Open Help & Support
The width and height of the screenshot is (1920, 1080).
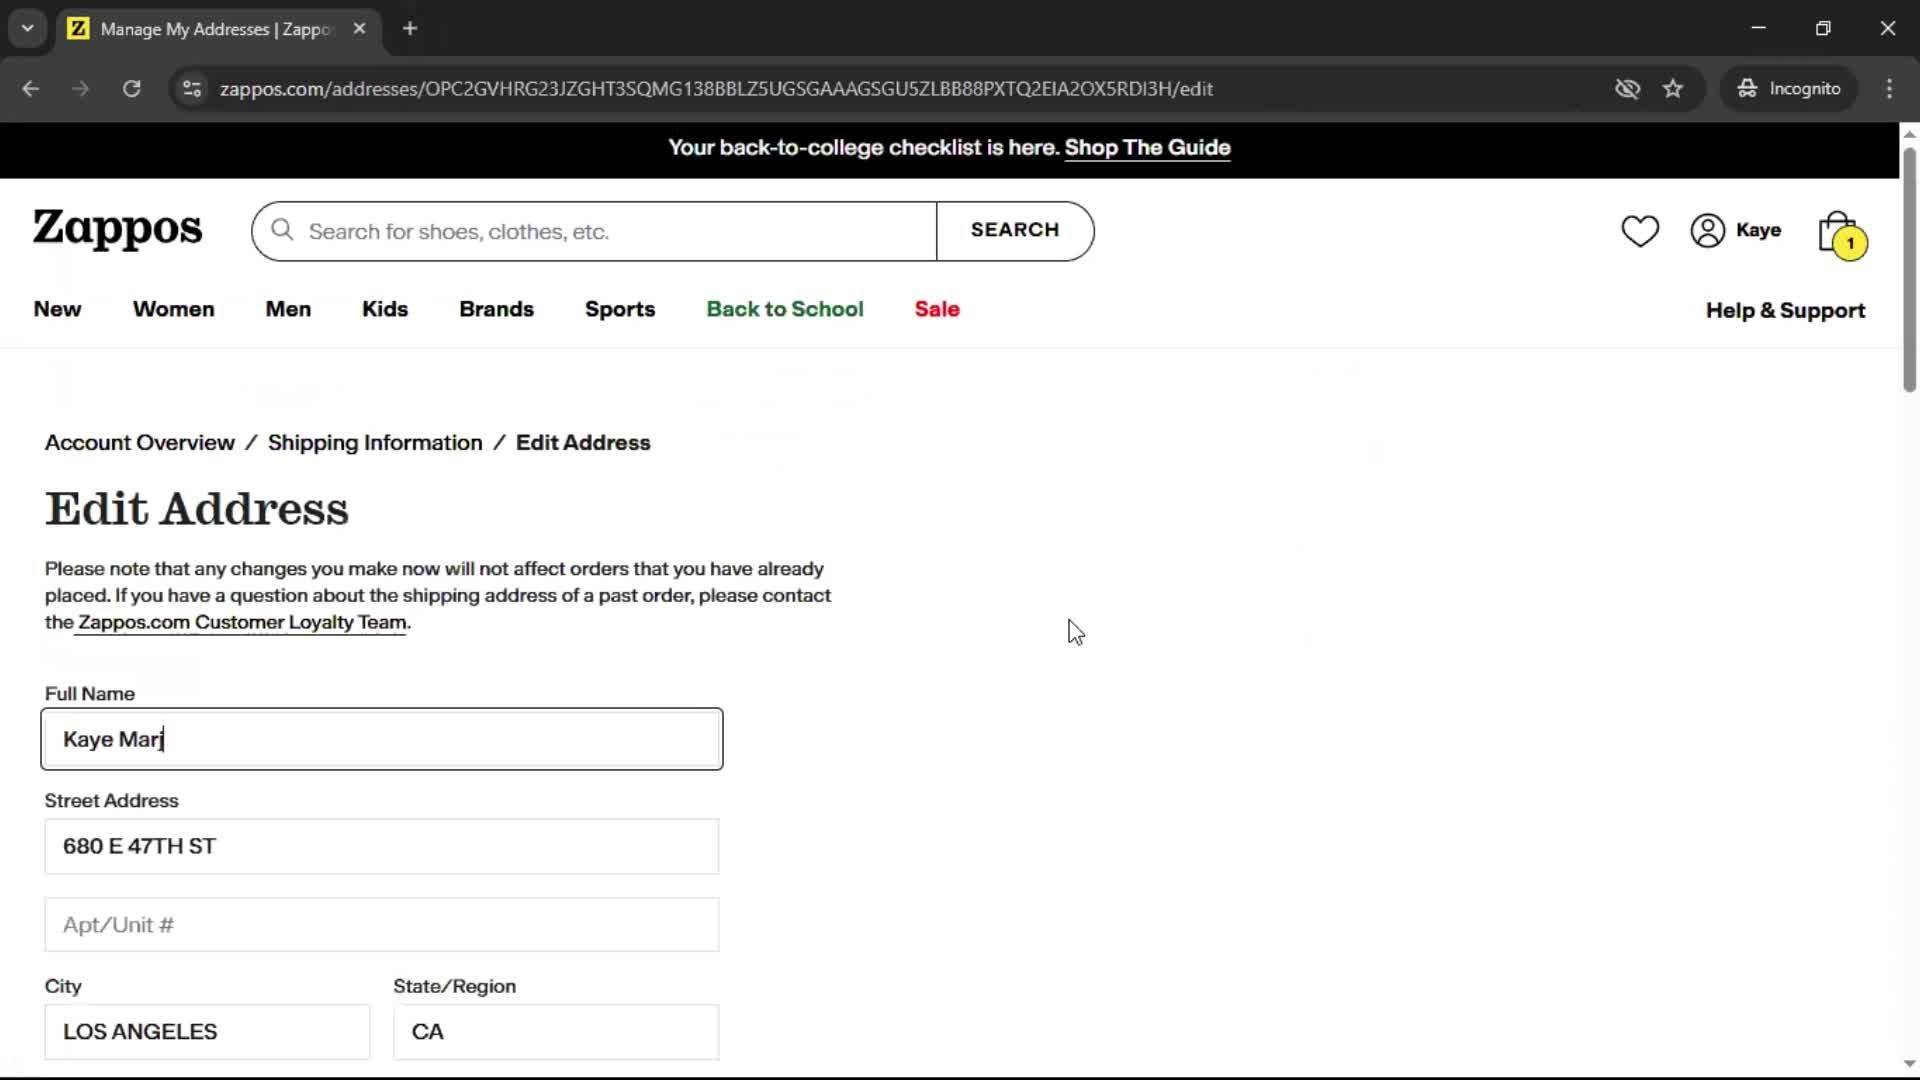click(x=1785, y=311)
